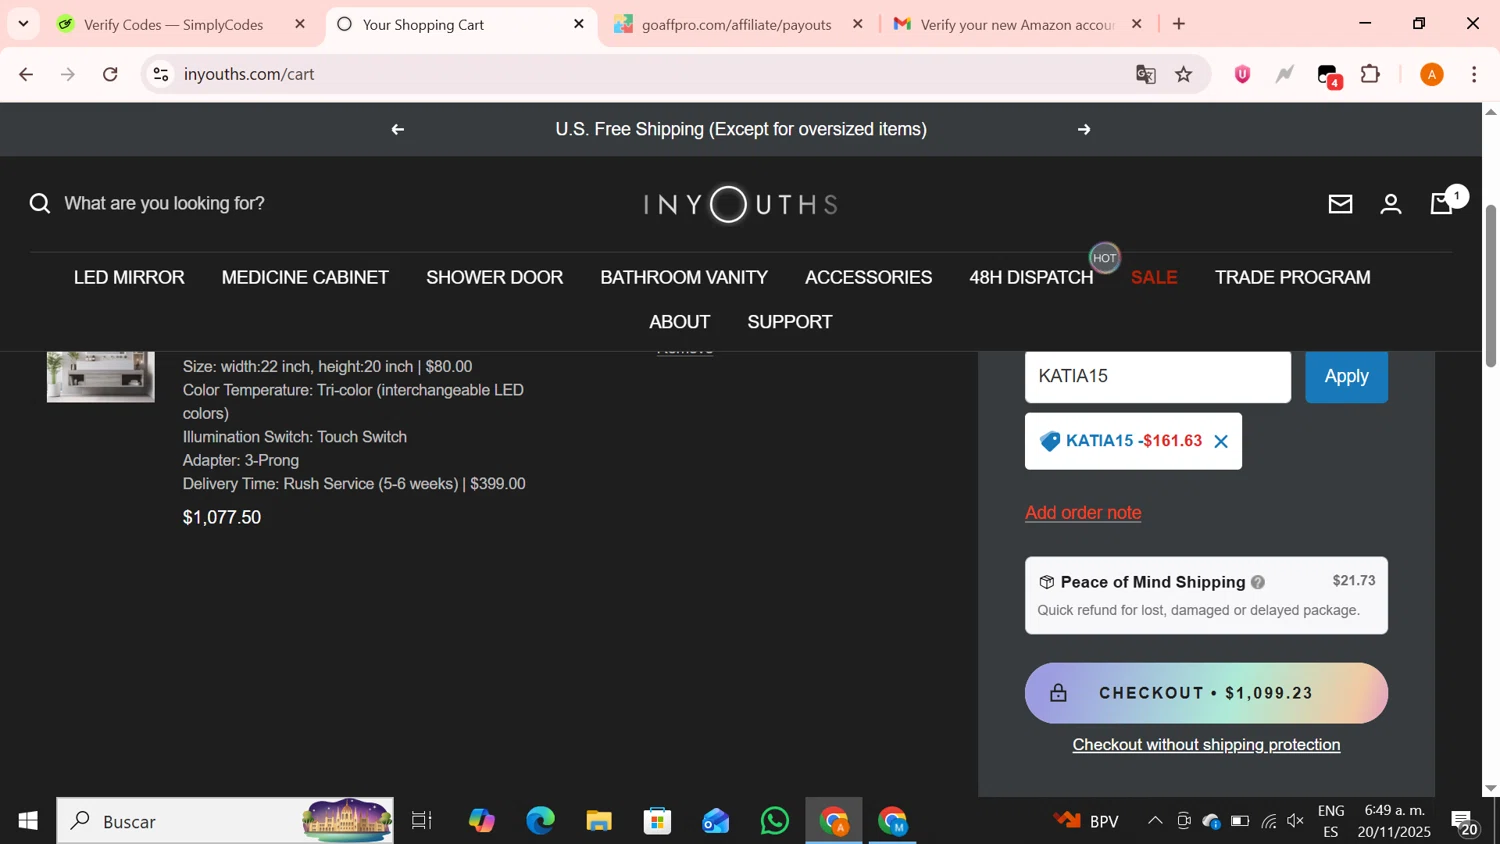Screen dimensions: 1500x844
Task: Remove the applied KATIA15 coupon
Action: [1221, 442]
